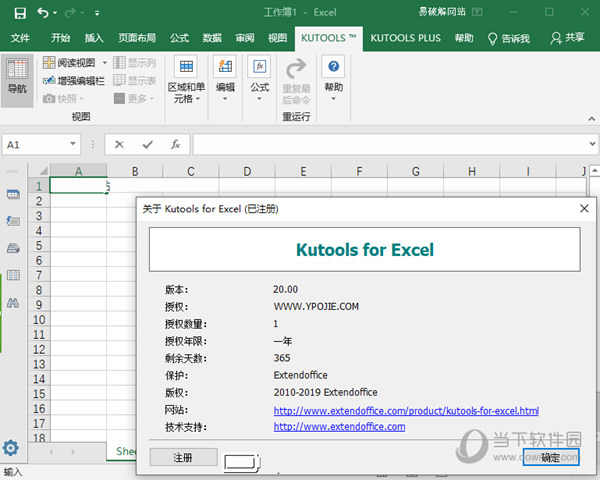Click the 注册 register button
This screenshot has height=480, width=600.
(181, 457)
